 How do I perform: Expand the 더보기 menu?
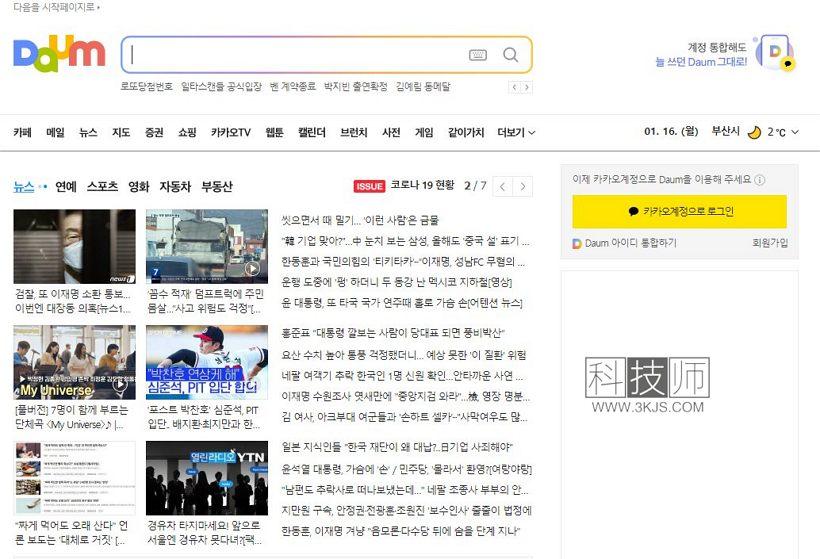(516, 132)
